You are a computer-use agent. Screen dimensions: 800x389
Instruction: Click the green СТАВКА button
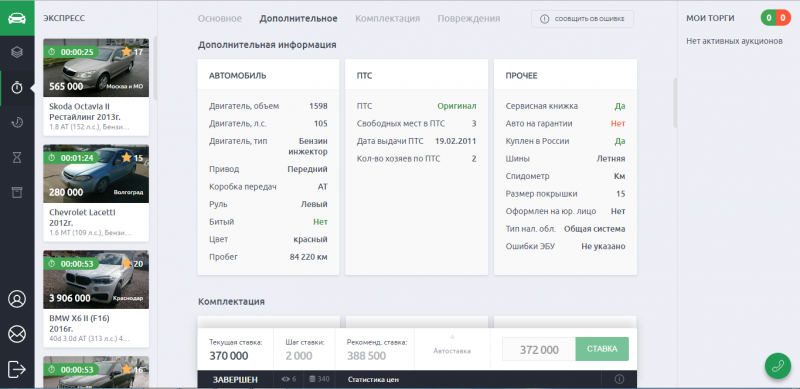(x=602, y=349)
